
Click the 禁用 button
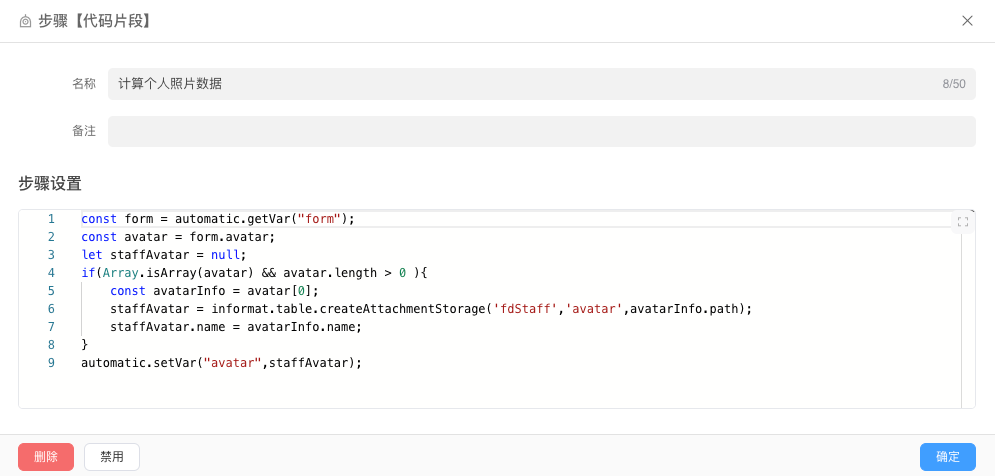click(112, 457)
